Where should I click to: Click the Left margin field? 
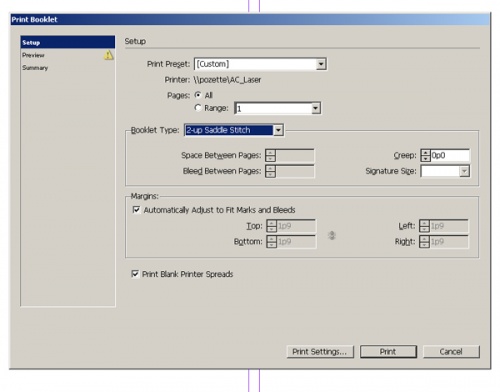pos(449,226)
